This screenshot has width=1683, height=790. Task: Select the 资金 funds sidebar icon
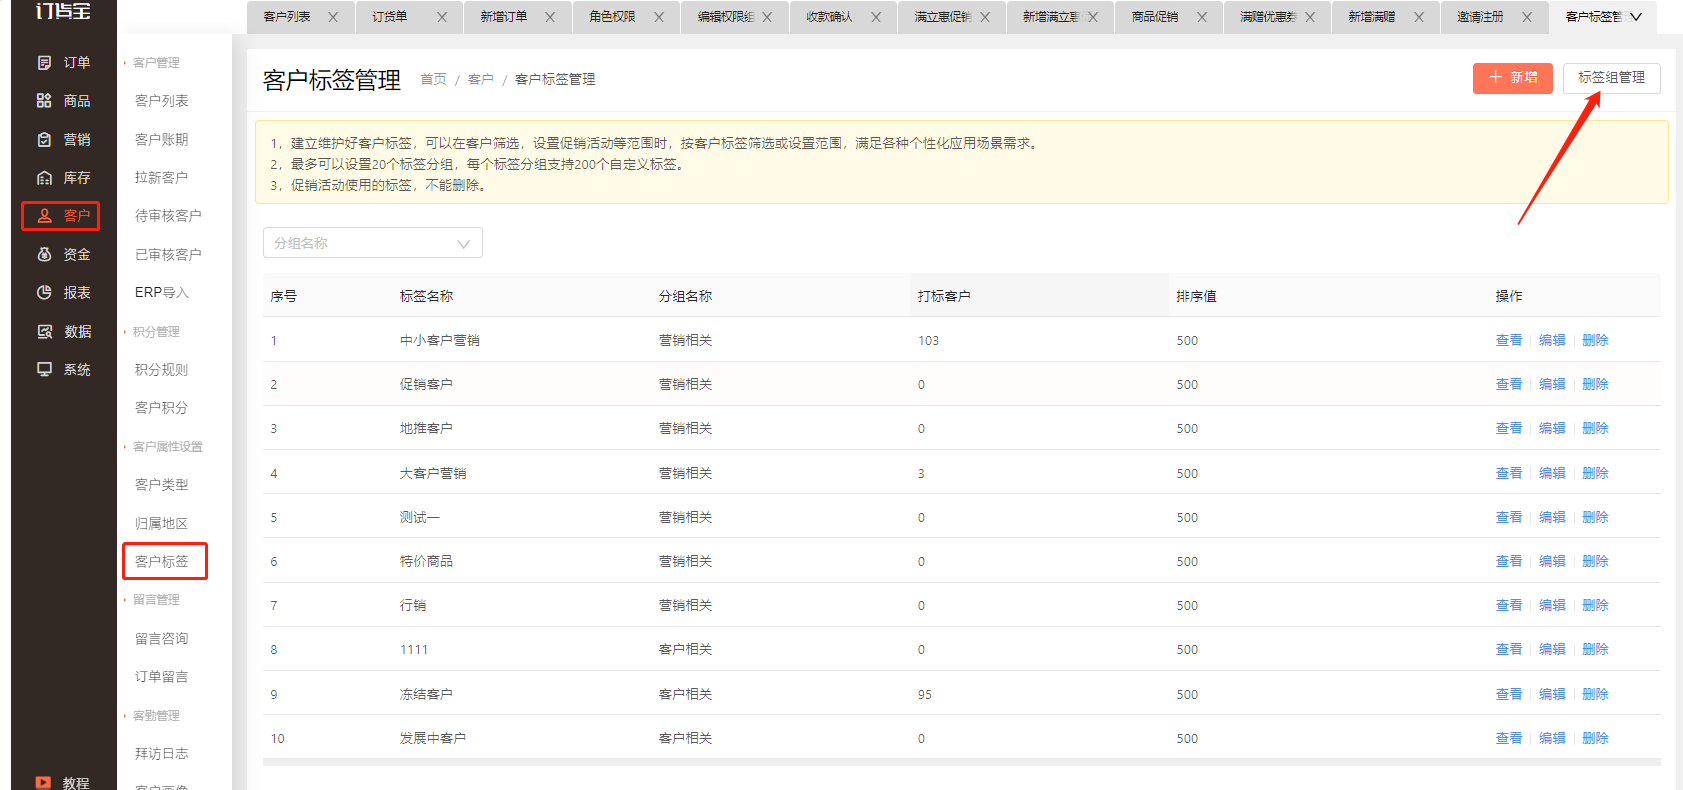(44, 254)
